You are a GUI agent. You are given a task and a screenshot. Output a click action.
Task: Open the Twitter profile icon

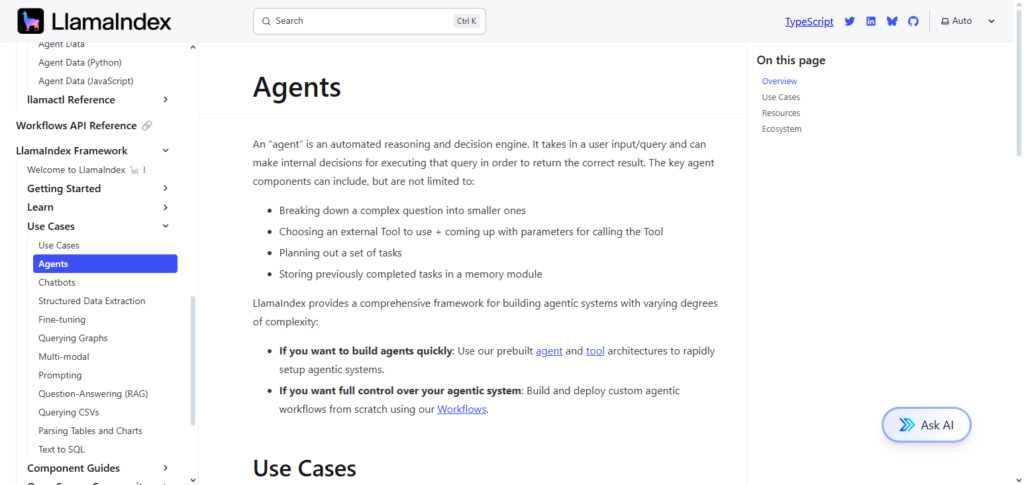[850, 21]
